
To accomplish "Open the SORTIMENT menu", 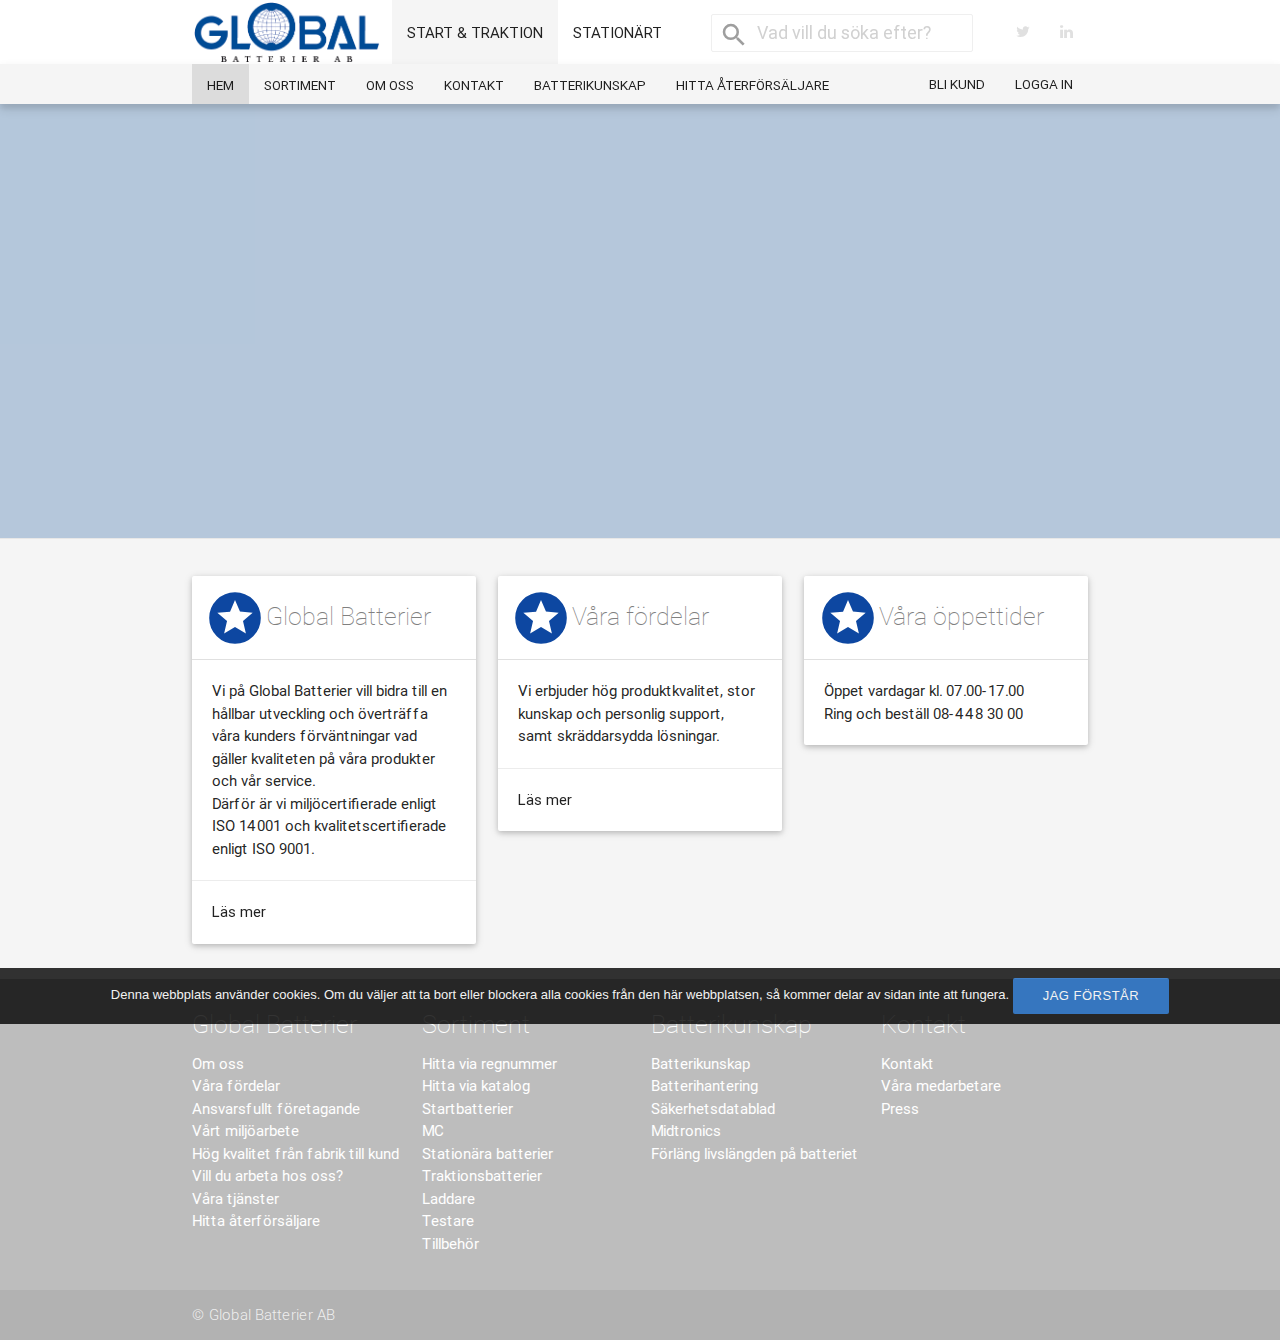I will pyautogui.click(x=300, y=85).
